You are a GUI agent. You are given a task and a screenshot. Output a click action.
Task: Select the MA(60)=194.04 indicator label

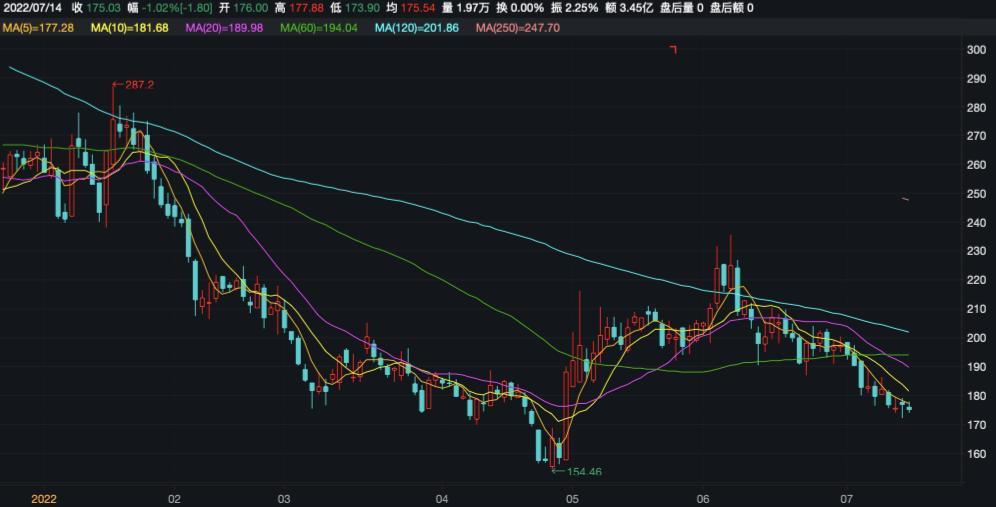pyautogui.click(x=319, y=28)
